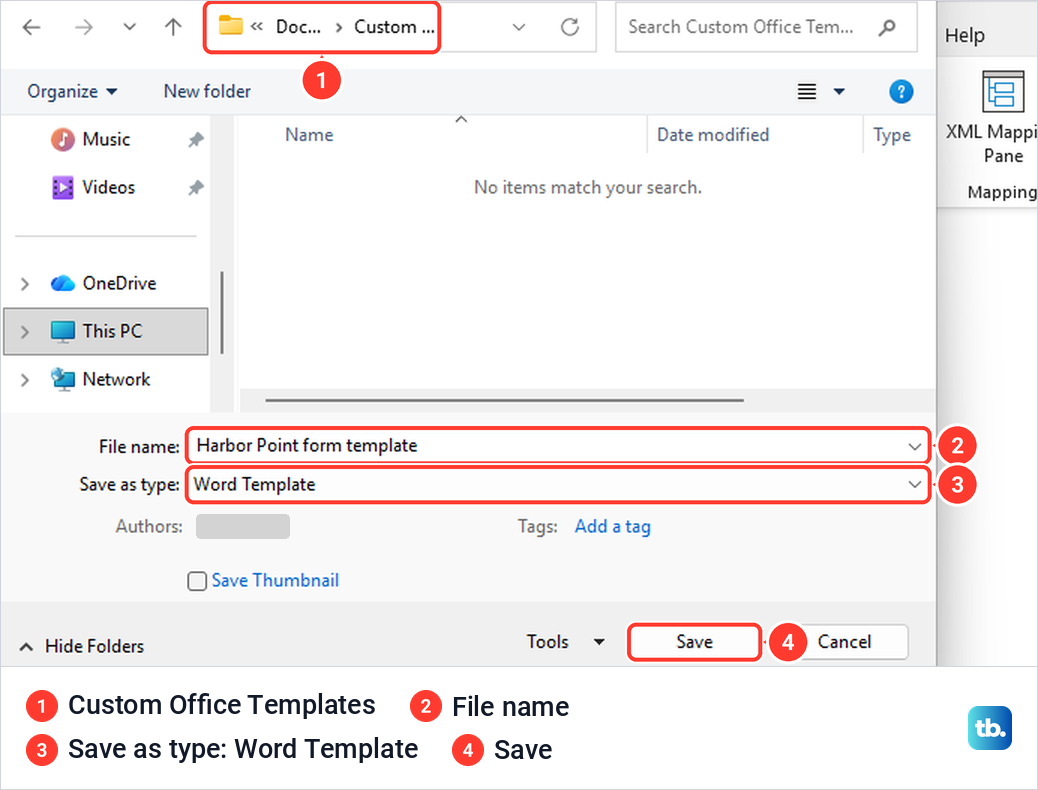Screen dimensions: 1038x790
Task: Collapse the pane with Hide Folders
Action: [x=81, y=646]
